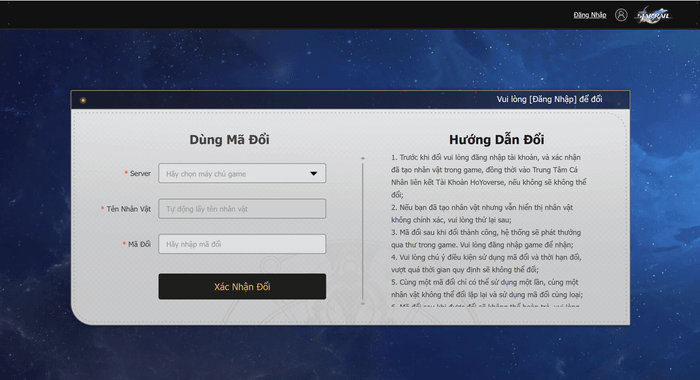Viewport: 700px width, 380px height.
Task: Click instruction 2 starting "Nếu bạn đã tạo"
Action: tap(482, 213)
